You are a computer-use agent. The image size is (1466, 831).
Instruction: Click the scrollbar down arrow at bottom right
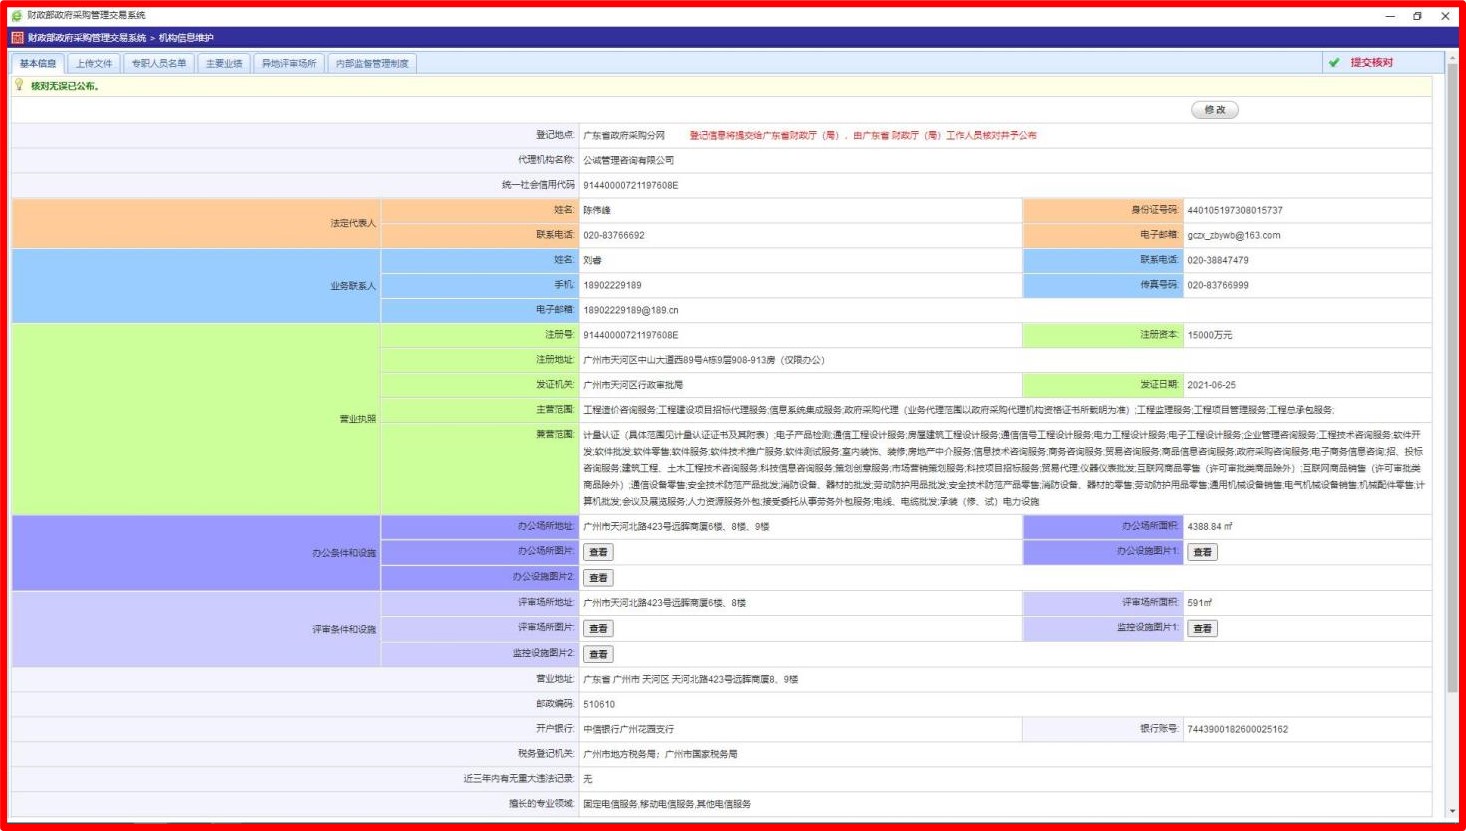click(1452, 811)
